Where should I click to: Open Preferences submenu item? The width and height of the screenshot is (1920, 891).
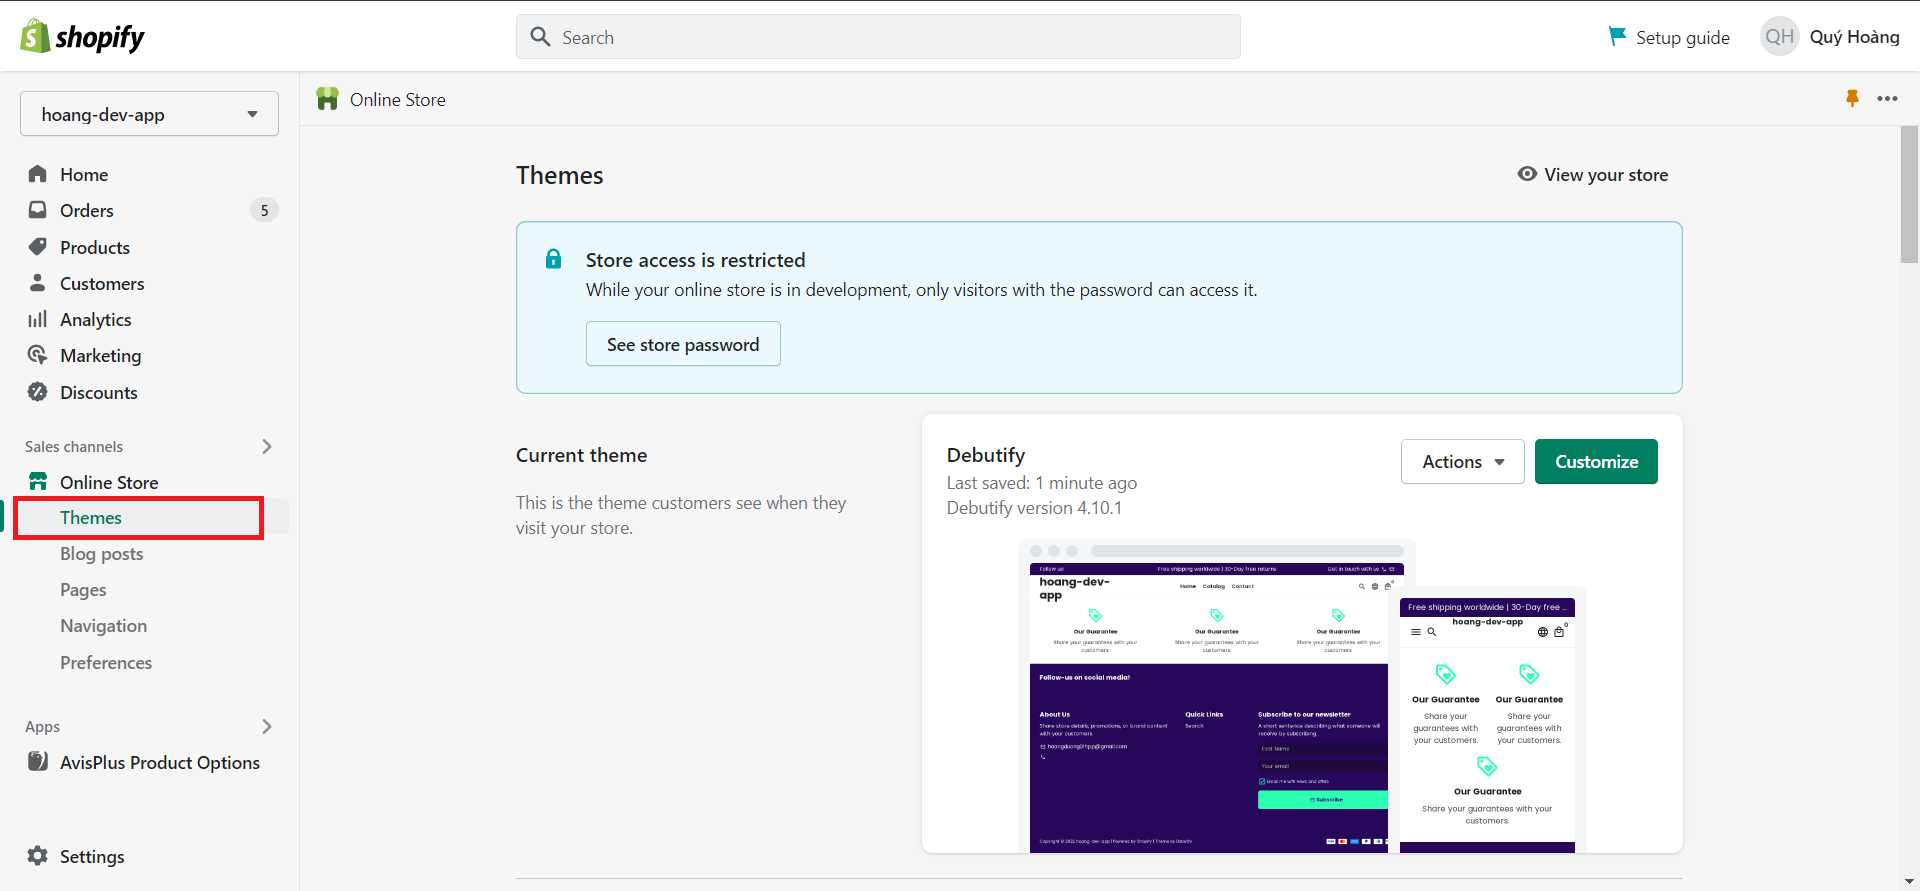106,662
